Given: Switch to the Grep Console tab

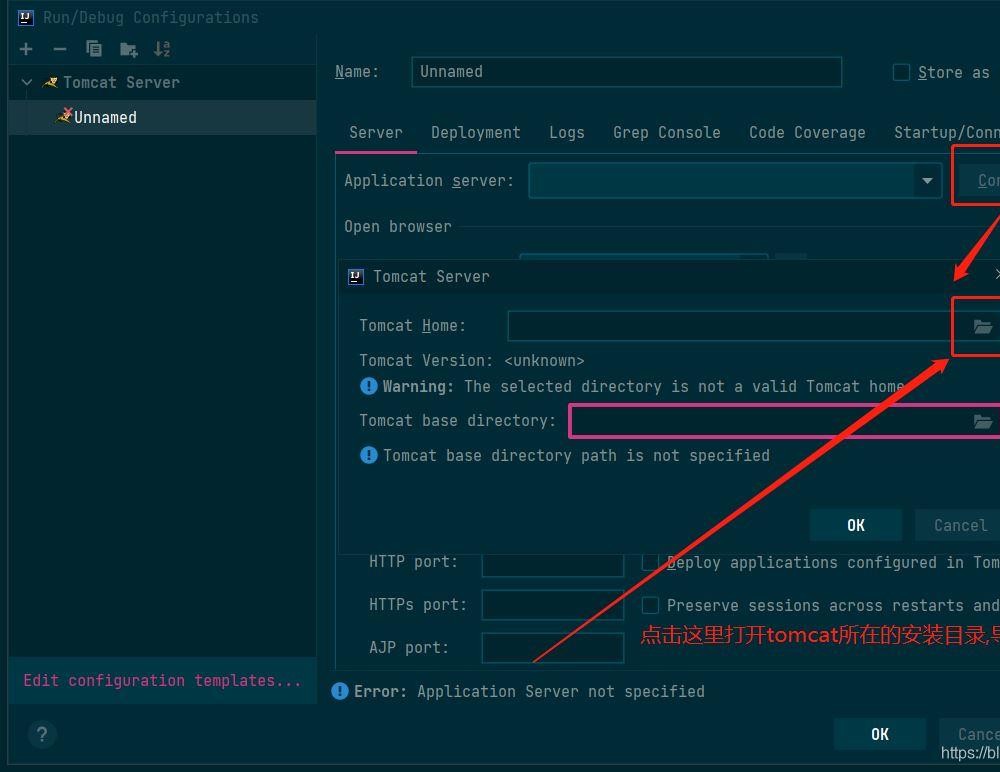Looking at the screenshot, I should point(666,133).
